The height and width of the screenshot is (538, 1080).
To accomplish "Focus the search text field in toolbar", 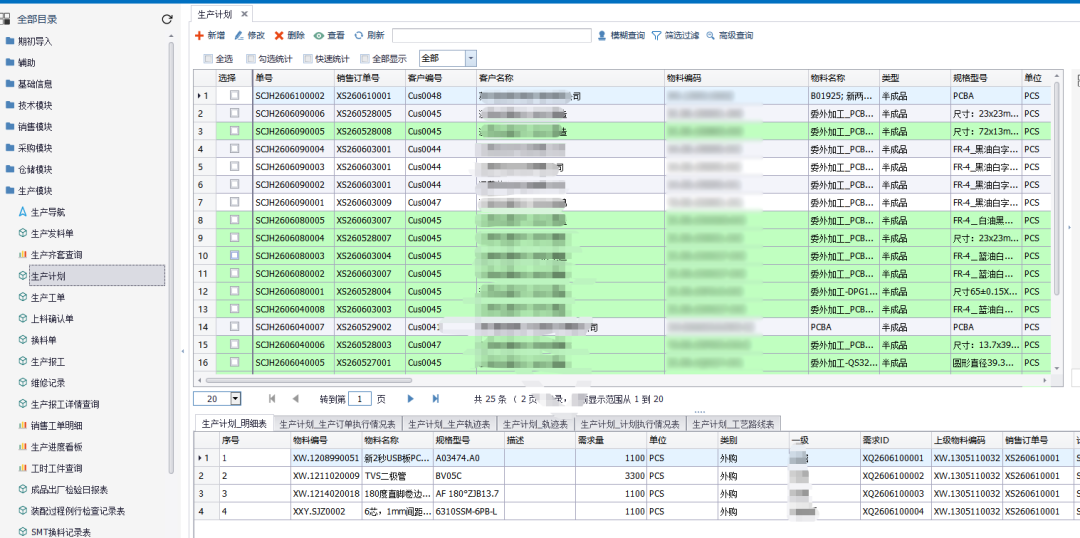I will [x=492, y=35].
